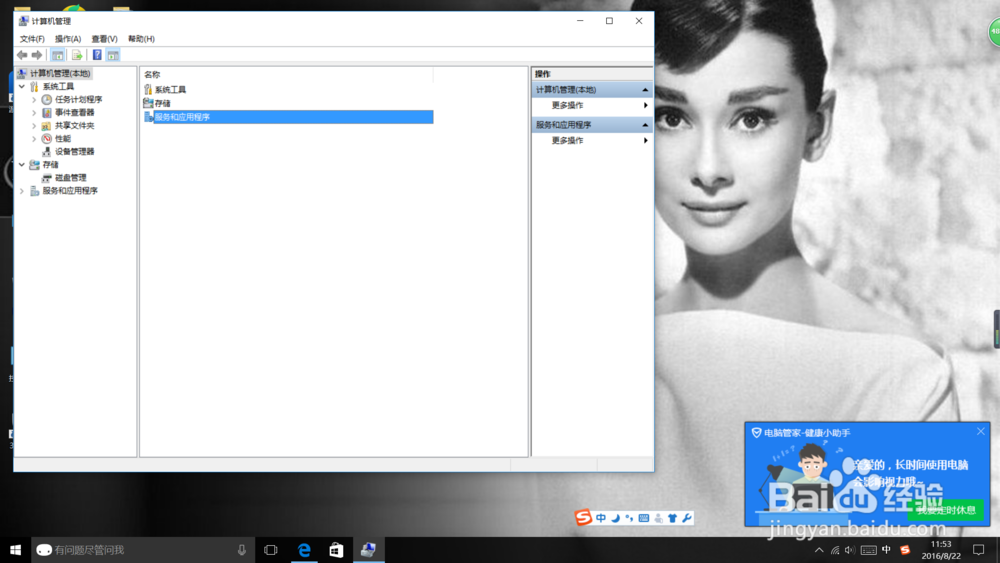Select highlighted 服务和应用程序 list row
Image resolution: width=1000 pixels, height=563 pixels.
click(288, 117)
